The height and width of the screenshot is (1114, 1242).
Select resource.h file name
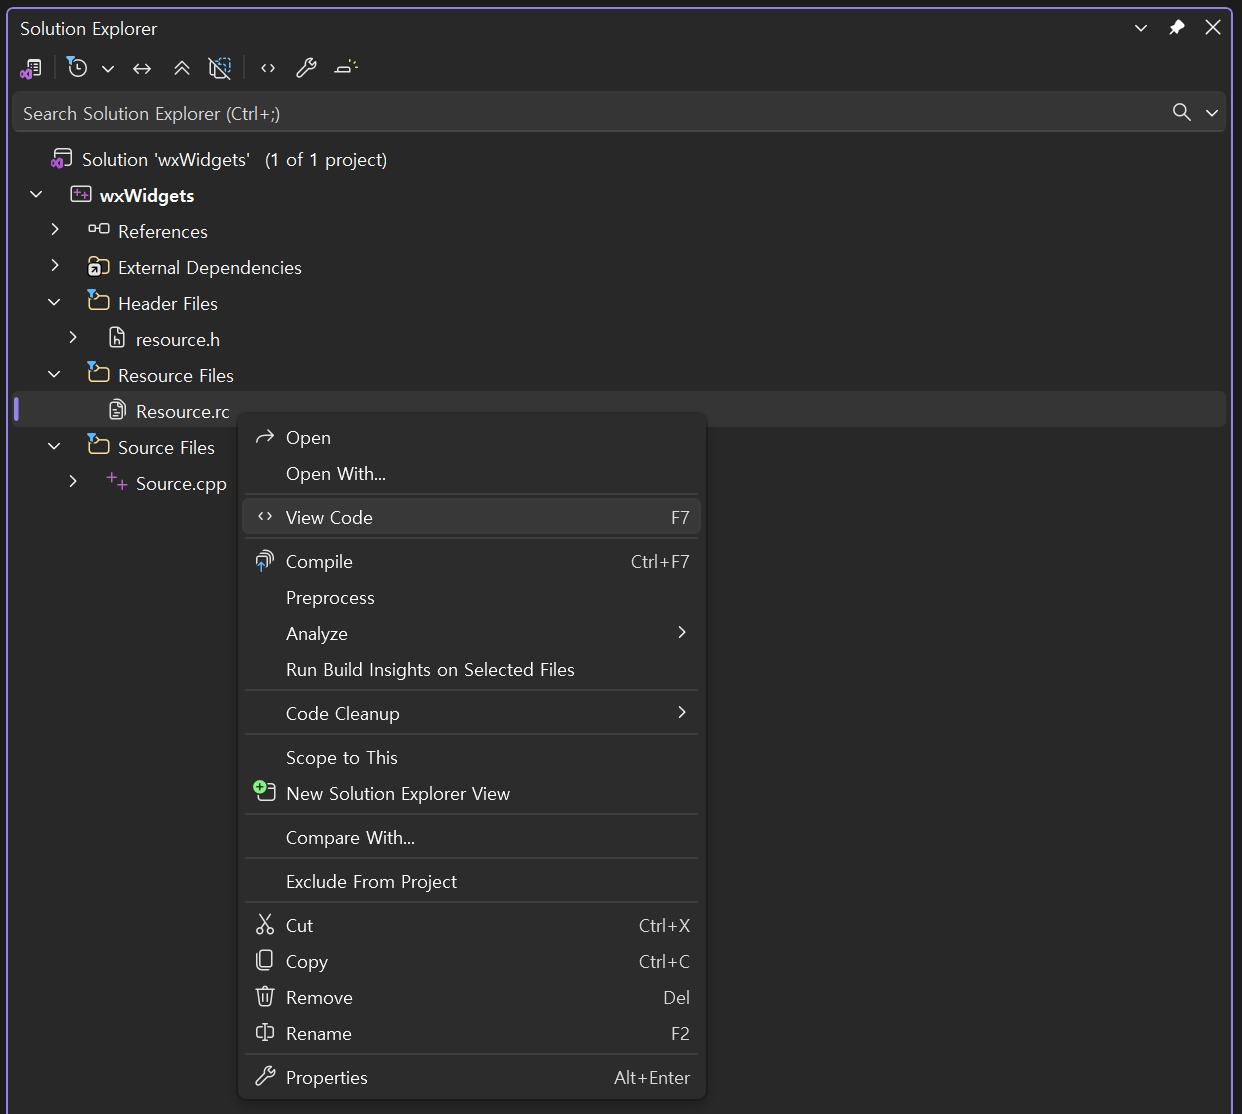point(178,340)
